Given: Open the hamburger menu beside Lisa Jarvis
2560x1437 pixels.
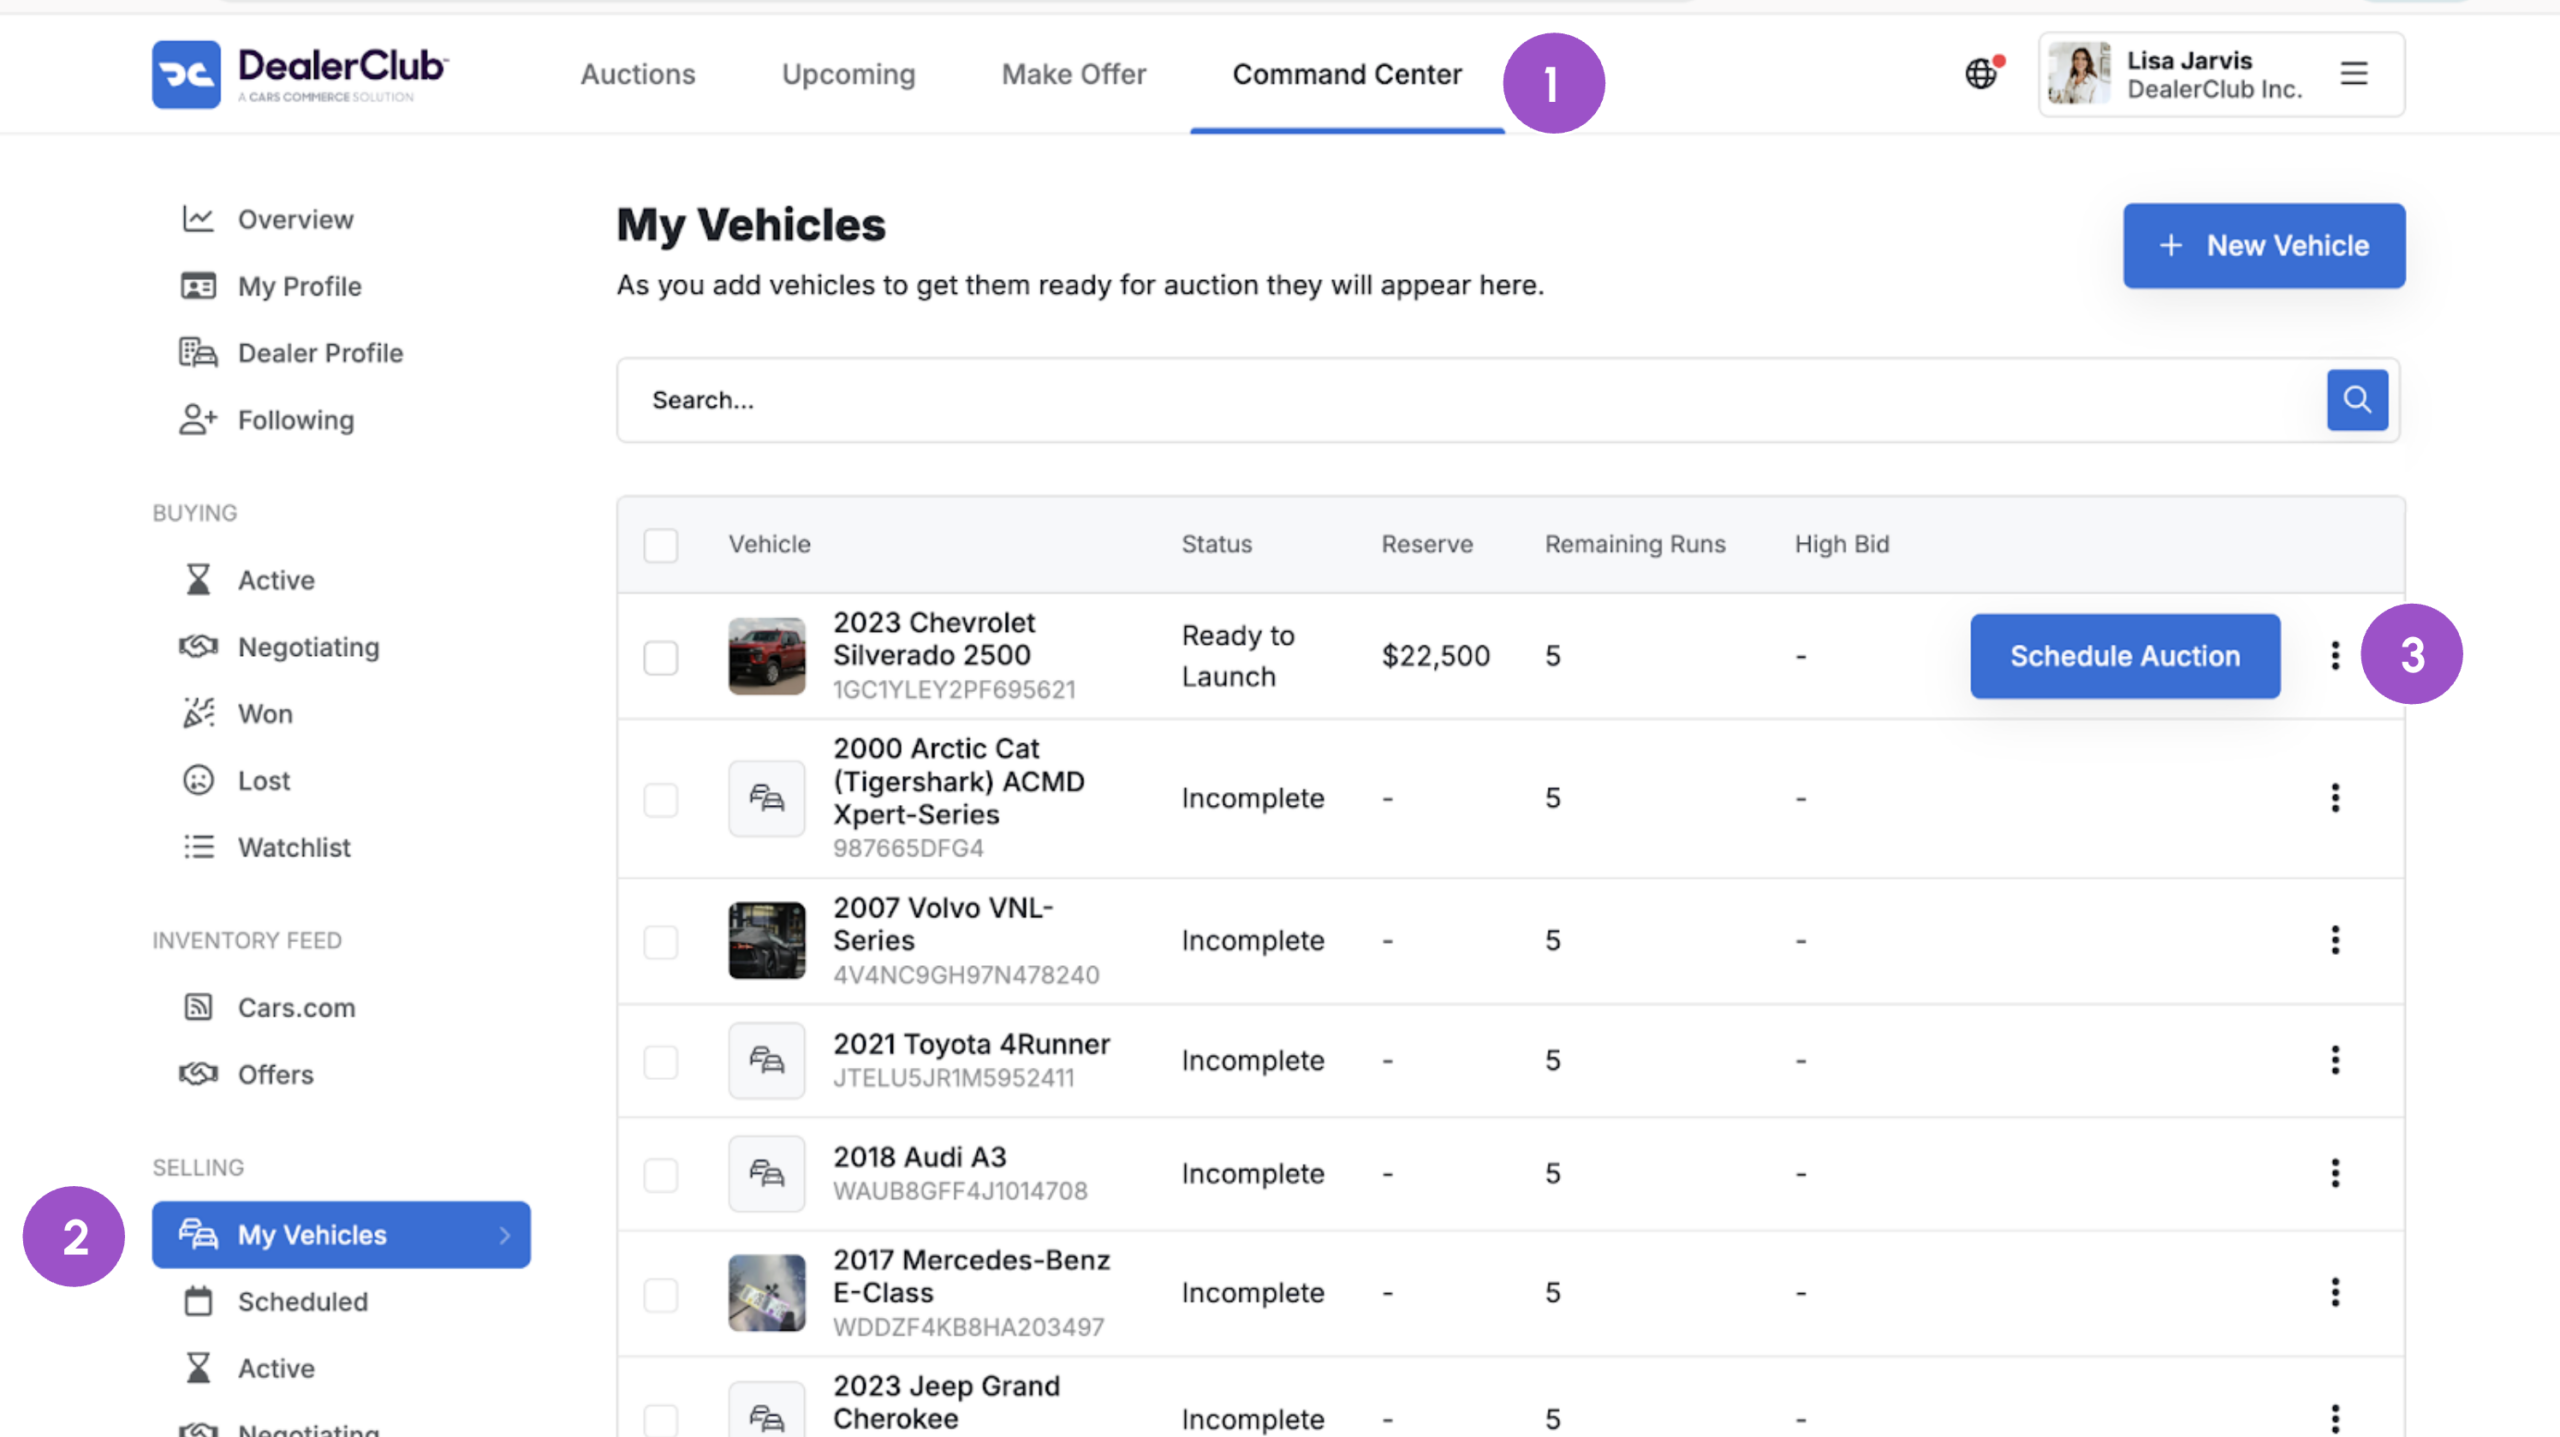Looking at the screenshot, I should [2354, 73].
